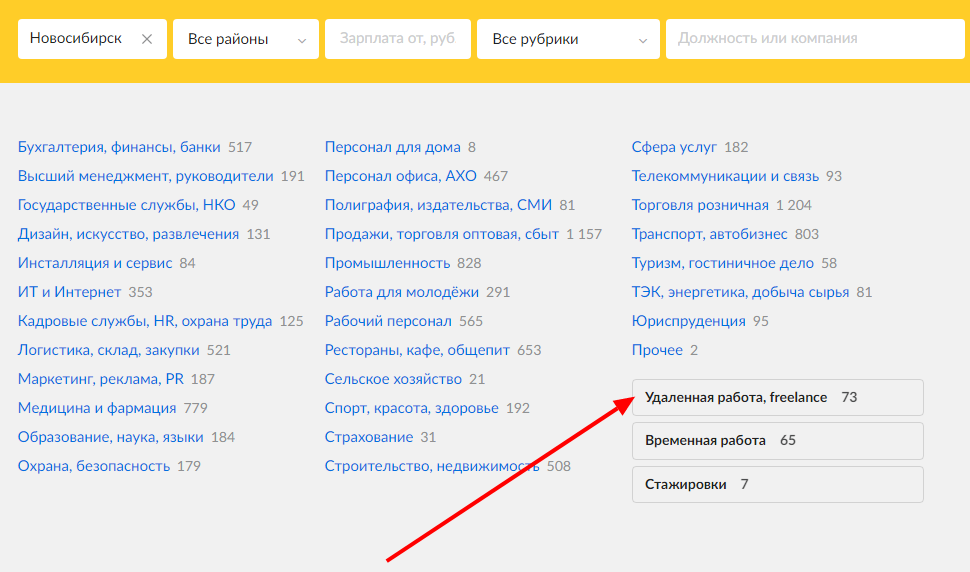Open Высший менеджмент, руководители category

click(145, 176)
